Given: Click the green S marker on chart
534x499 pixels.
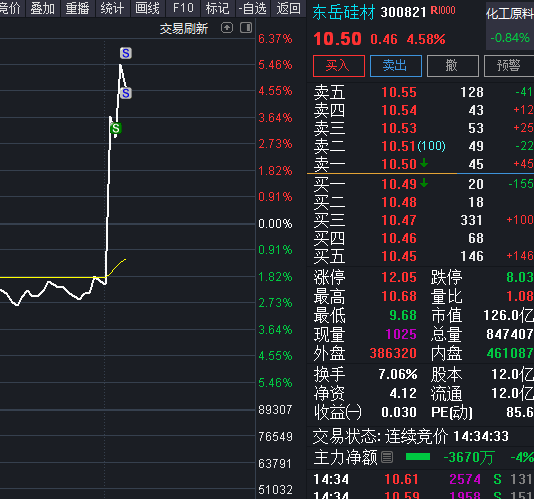Looking at the screenshot, I should tap(116, 128).
